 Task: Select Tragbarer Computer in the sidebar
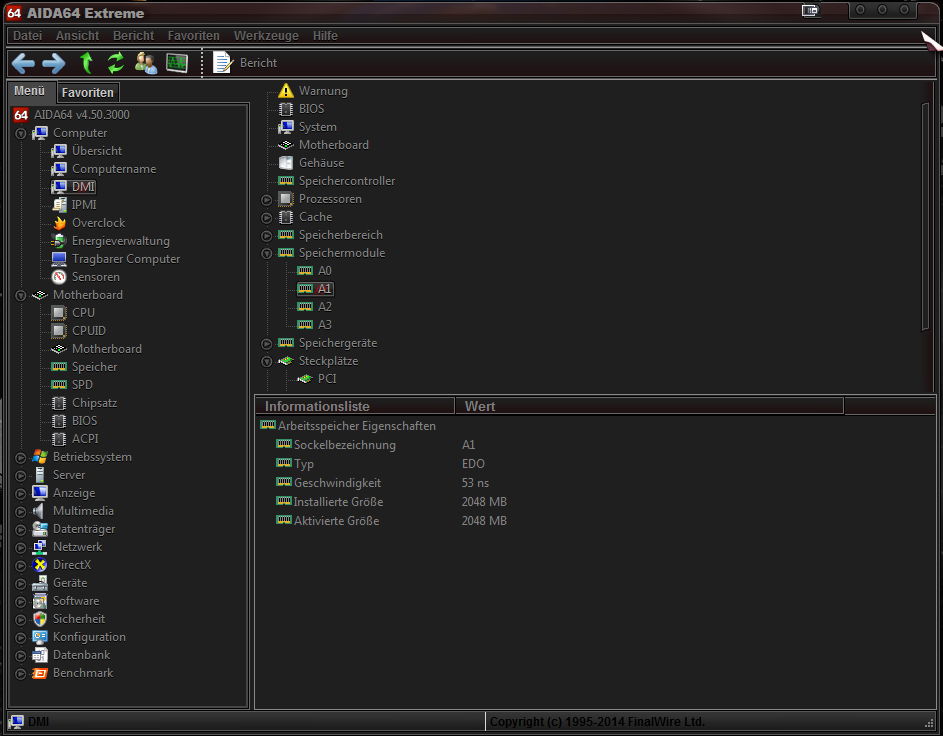pyautogui.click(x=126, y=259)
